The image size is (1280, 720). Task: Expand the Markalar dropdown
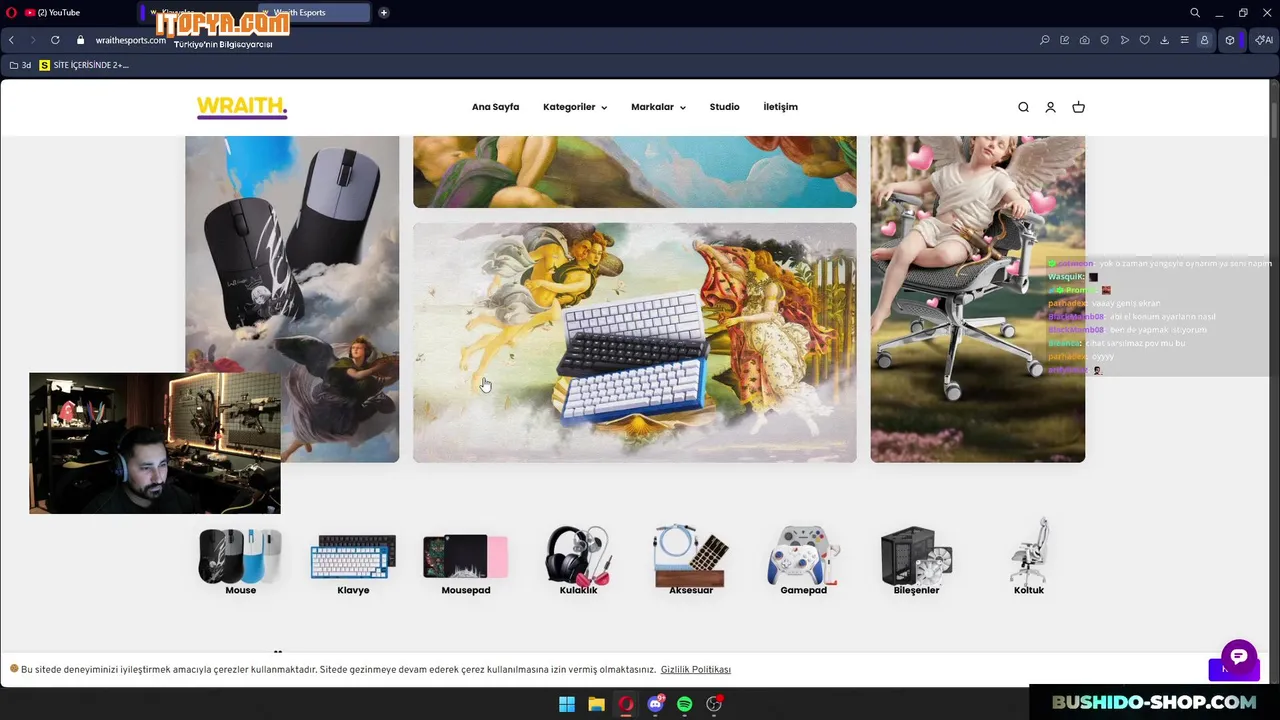[658, 107]
